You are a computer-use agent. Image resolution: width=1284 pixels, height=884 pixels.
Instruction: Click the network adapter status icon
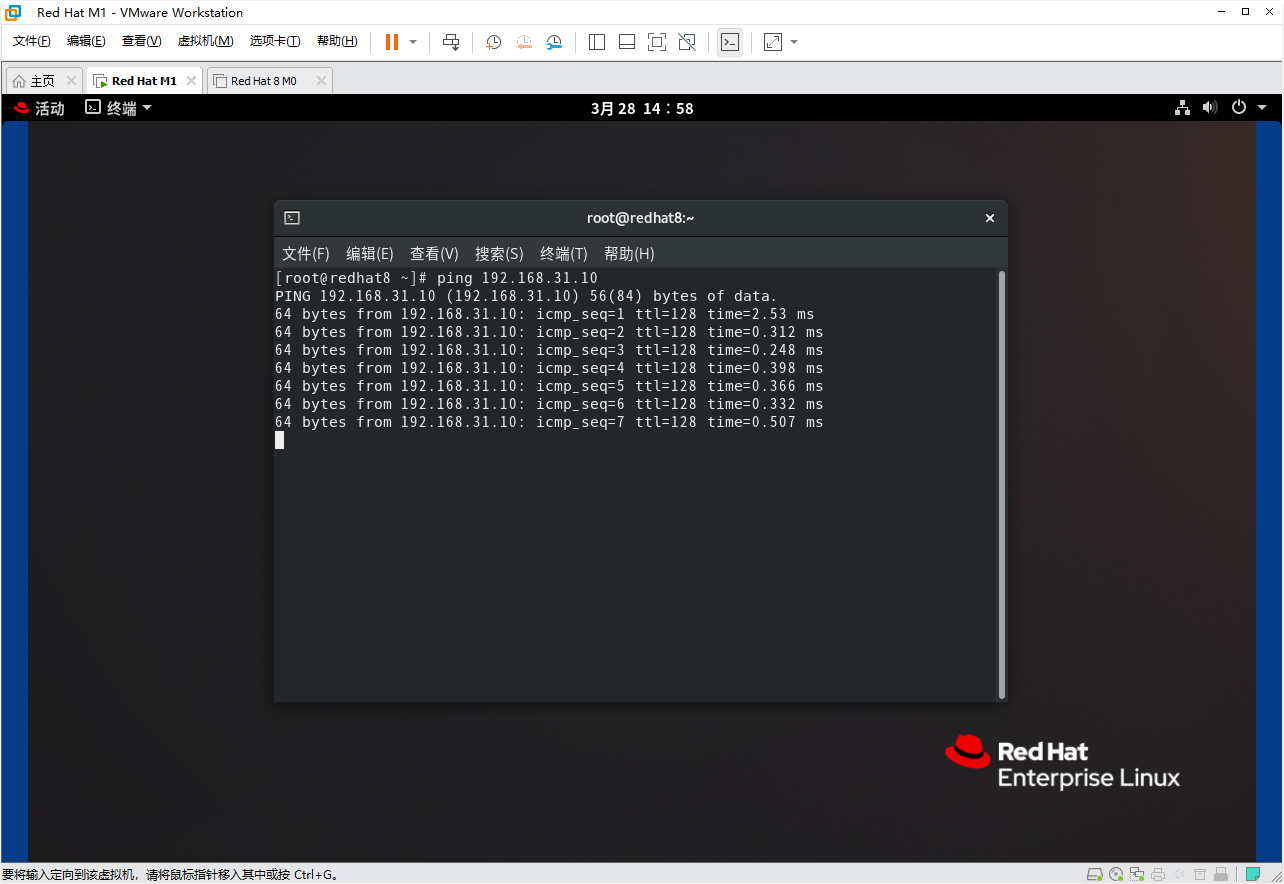click(1138, 874)
